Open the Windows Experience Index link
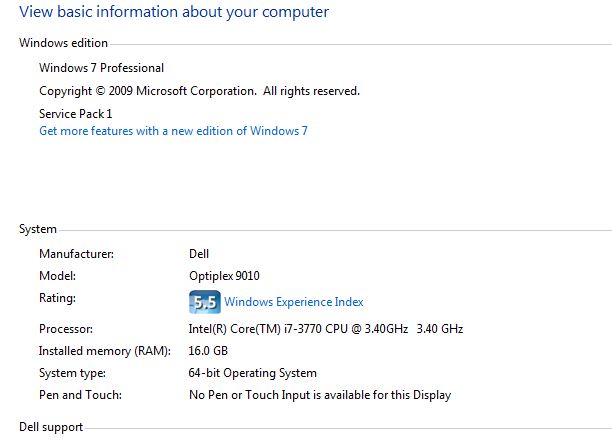This screenshot has width=612, height=440. coord(294,302)
